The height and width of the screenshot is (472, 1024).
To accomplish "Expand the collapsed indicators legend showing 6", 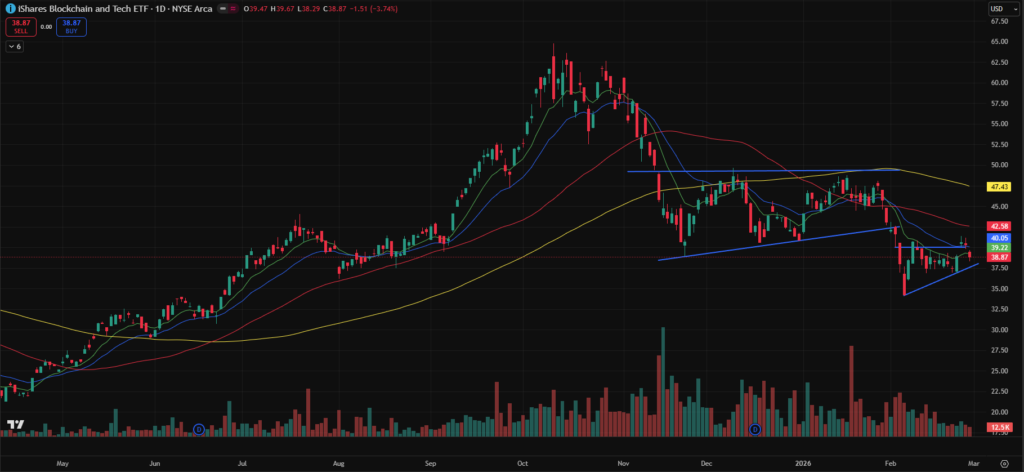I will click(x=14, y=47).
